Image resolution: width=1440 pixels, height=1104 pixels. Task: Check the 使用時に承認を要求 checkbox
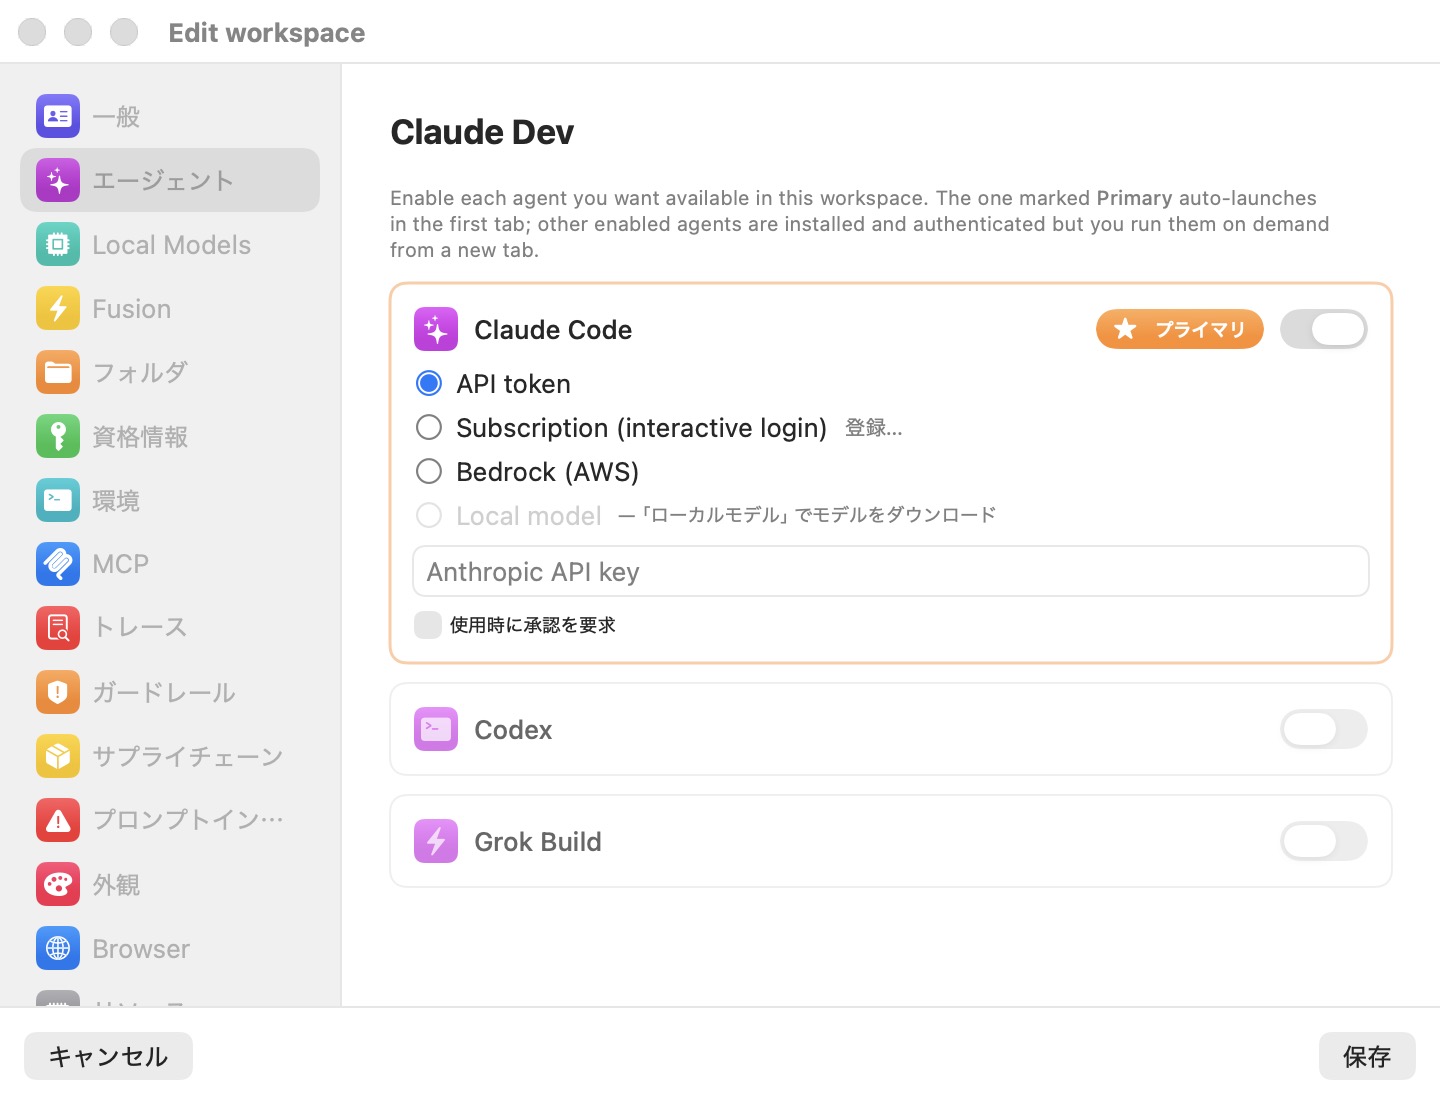(x=428, y=625)
